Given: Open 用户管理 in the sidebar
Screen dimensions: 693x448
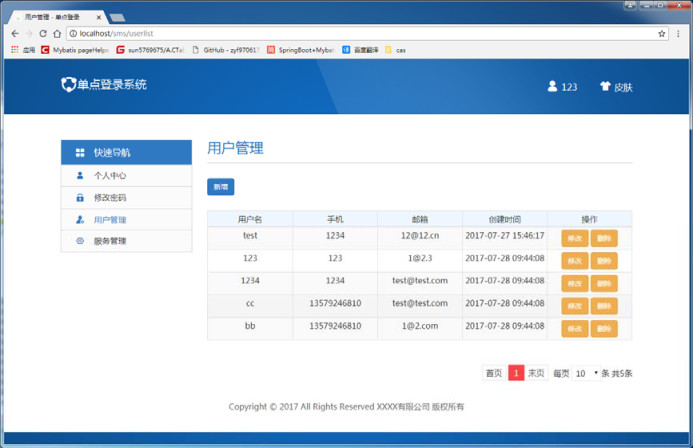Looking at the screenshot, I should click(x=110, y=220).
